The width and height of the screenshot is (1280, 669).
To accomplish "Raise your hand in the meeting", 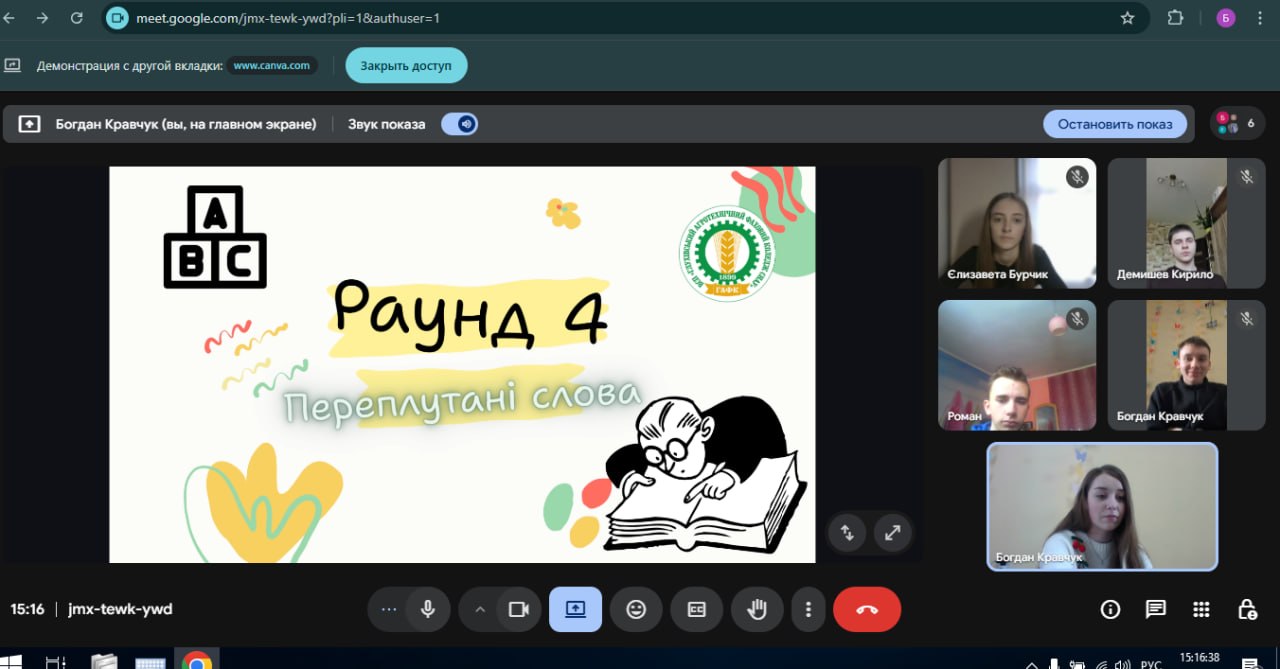I will click(756, 609).
